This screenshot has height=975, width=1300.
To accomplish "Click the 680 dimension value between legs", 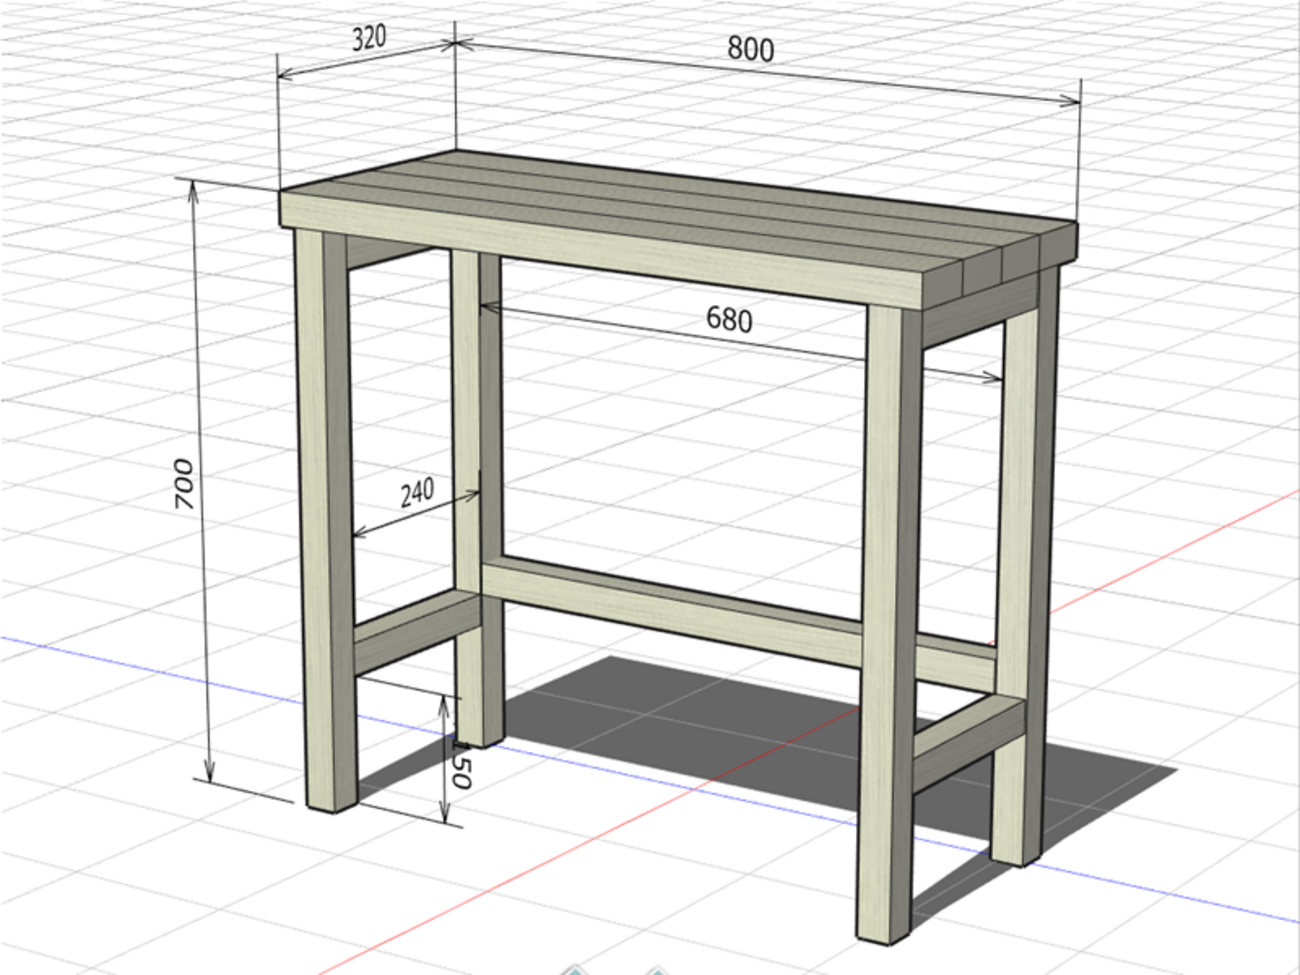I will tap(729, 319).
